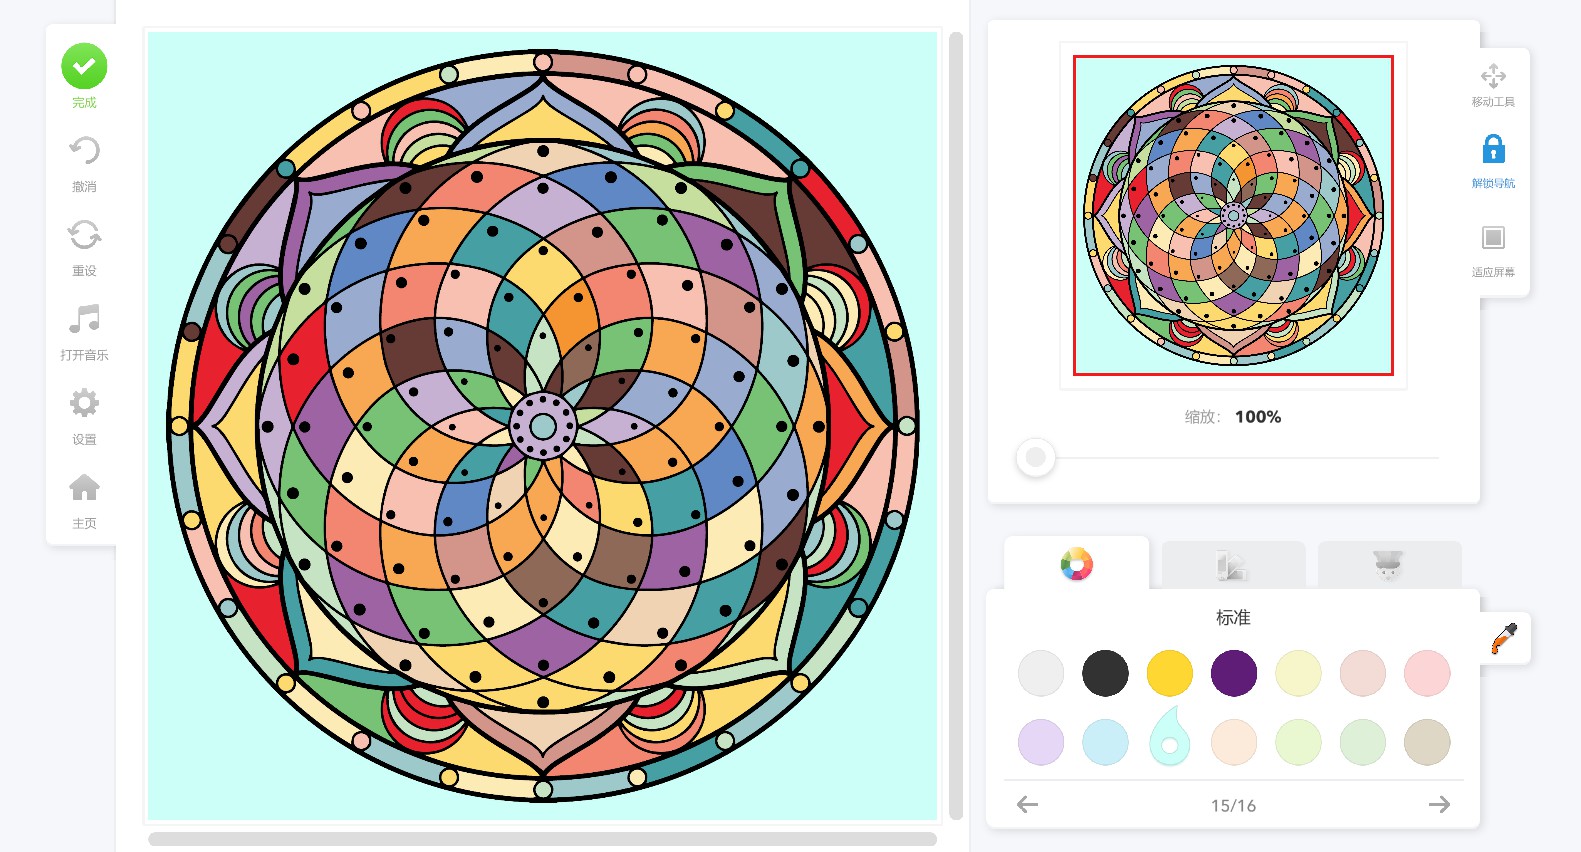The height and width of the screenshot is (852, 1581).
Task: Reset the coloring with the reset icon
Action: click(84, 235)
